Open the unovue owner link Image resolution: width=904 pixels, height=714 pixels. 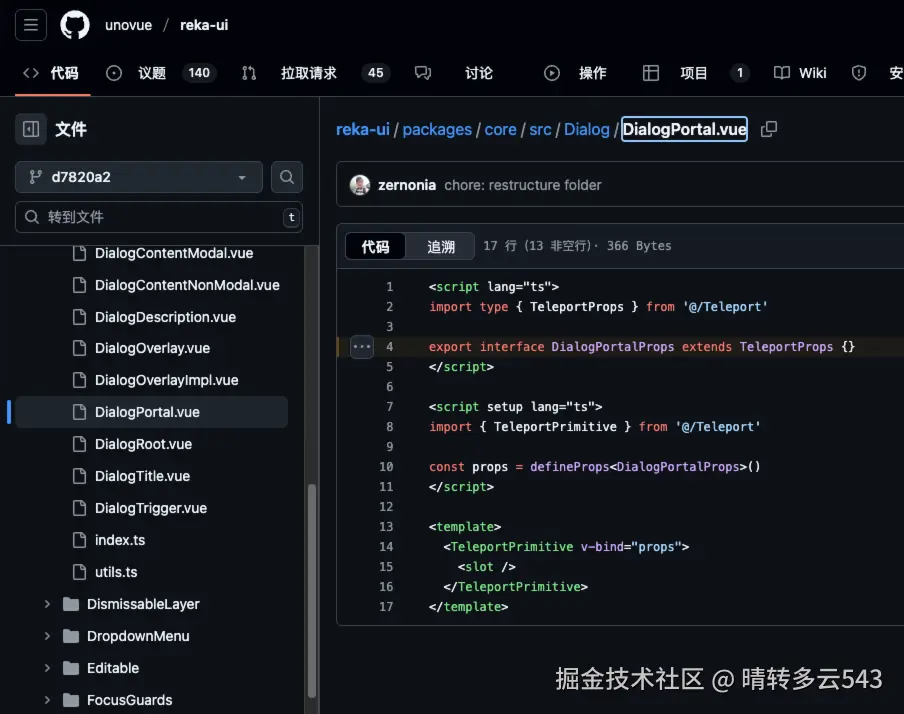click(128, 25)
